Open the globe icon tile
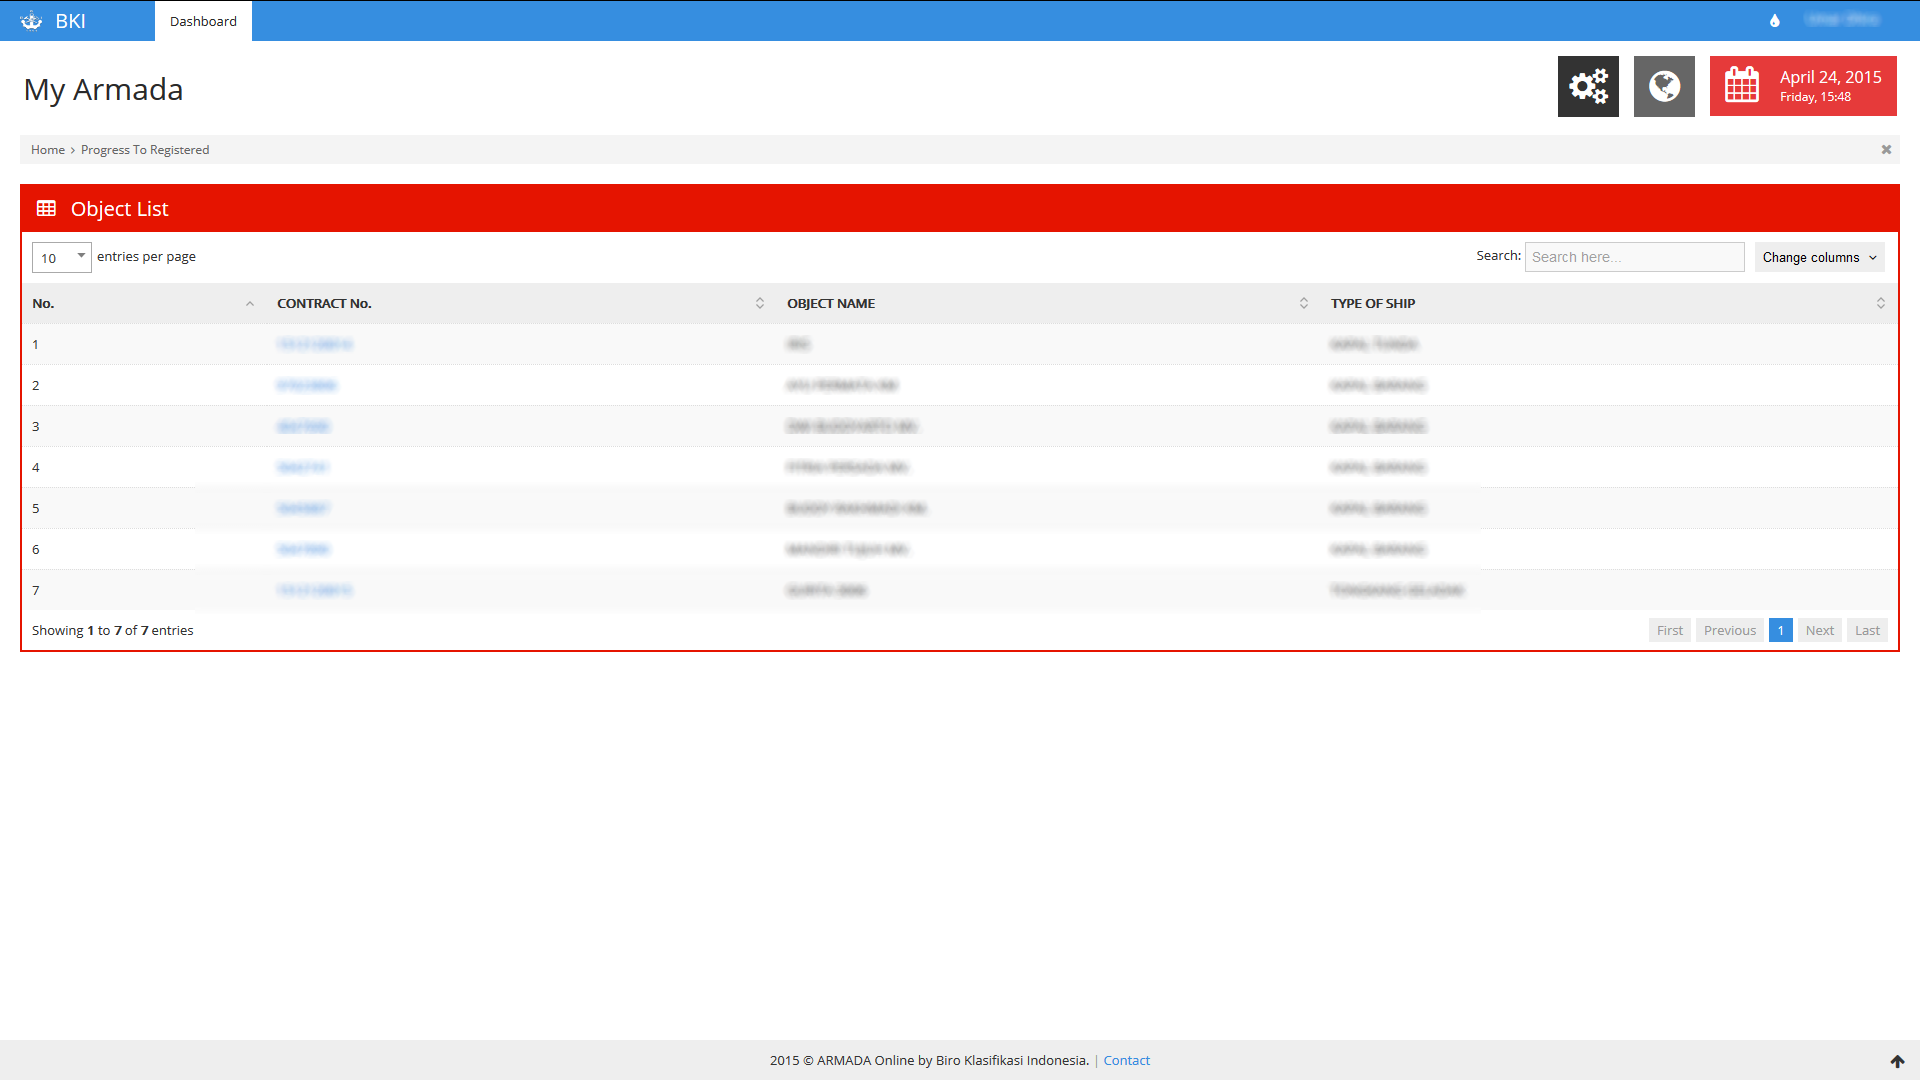This screenshot has height=1080, width=1920. coord(1664,86)
